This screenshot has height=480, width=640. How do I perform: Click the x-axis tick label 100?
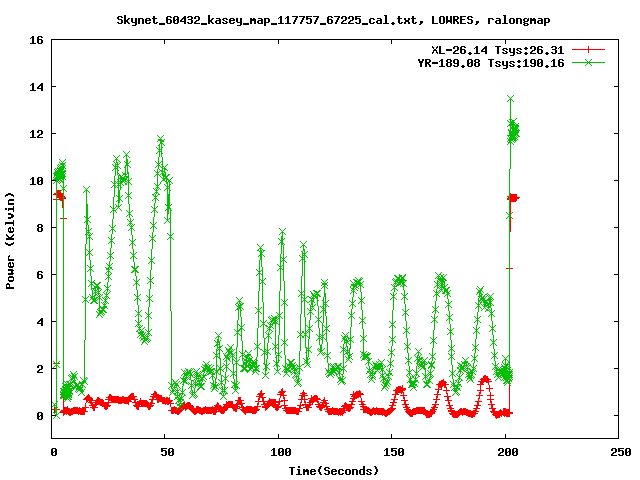281,452
